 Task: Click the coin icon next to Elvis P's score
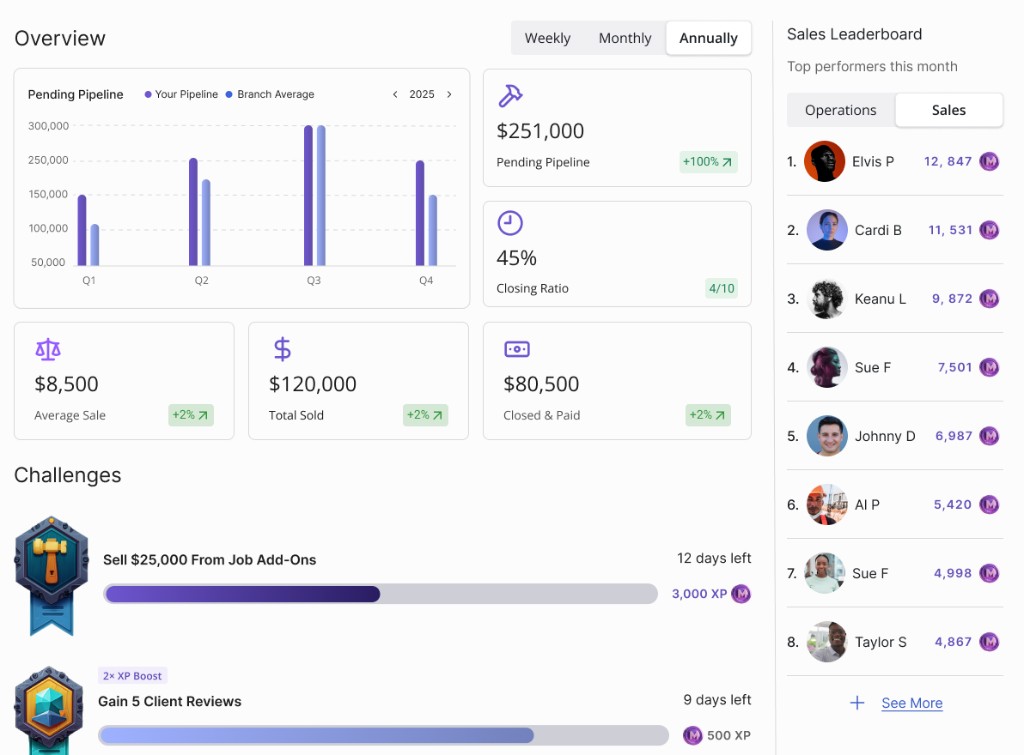tap(989, 161)
